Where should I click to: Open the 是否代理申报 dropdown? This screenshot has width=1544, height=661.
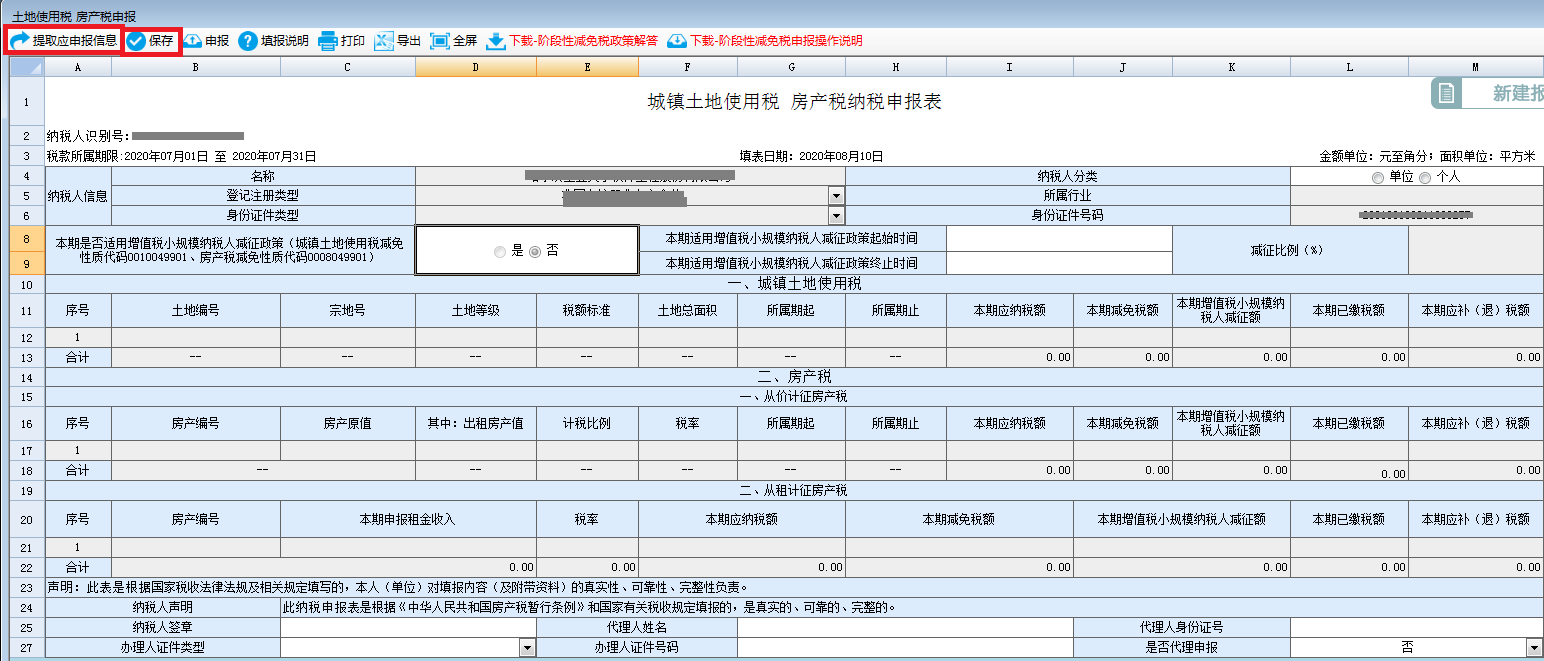pyautogui.click(x=1534, y=648)
